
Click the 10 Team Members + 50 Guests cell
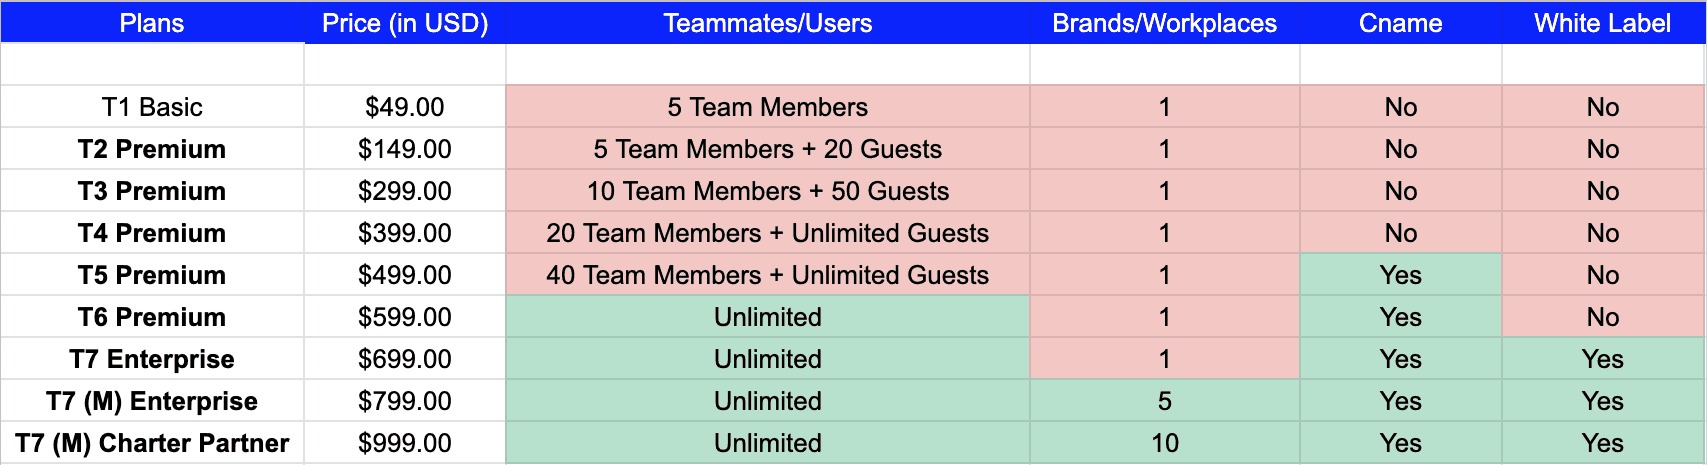click(x=767, y=191)
